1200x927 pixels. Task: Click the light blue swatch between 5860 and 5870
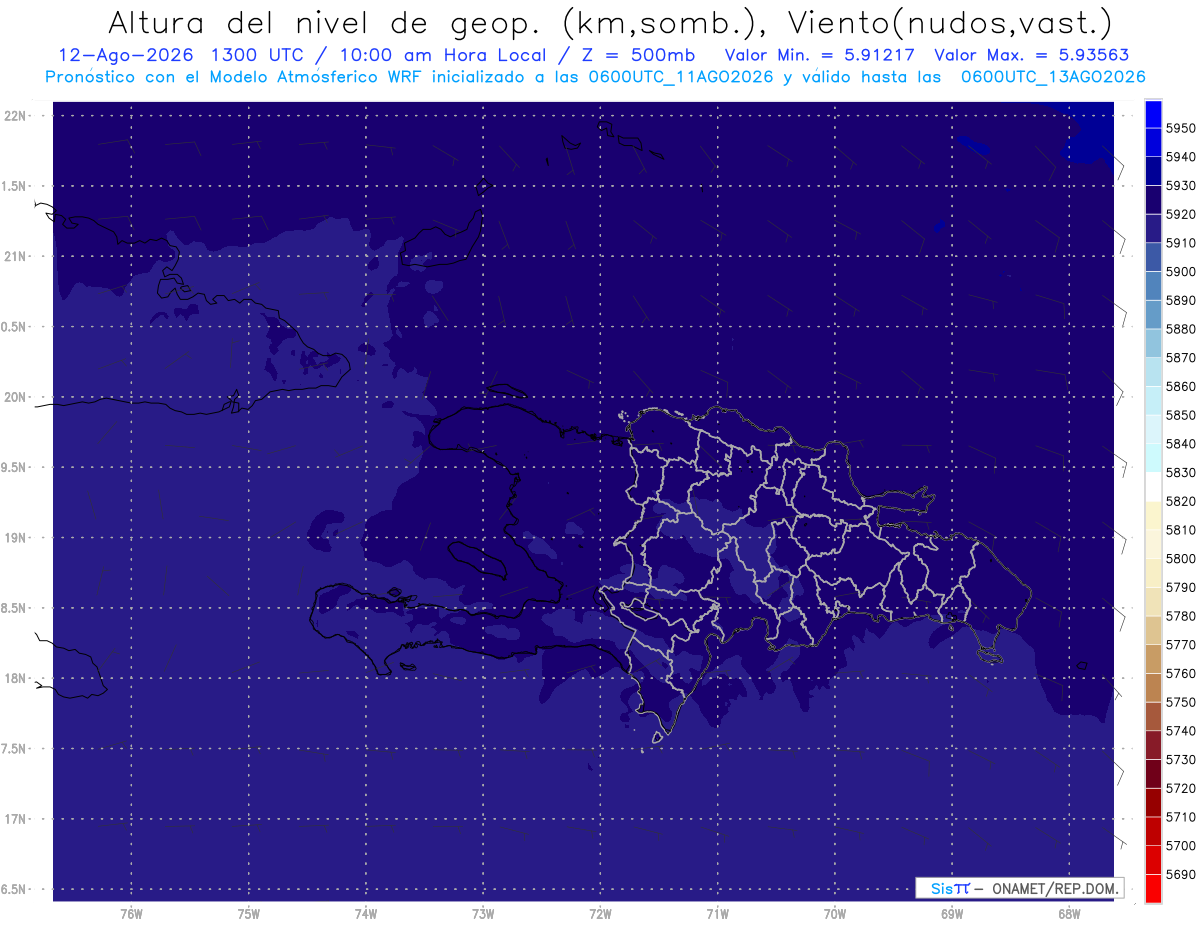pyautogui.click(x=1153, y=371)
